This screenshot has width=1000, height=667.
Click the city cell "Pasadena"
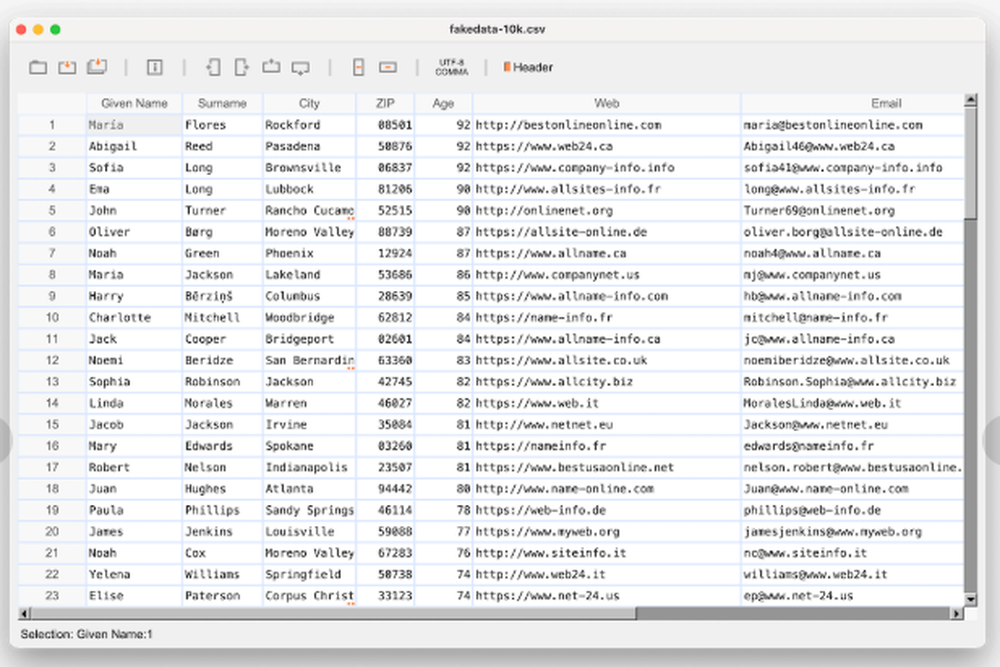click(x=309, y=146)
